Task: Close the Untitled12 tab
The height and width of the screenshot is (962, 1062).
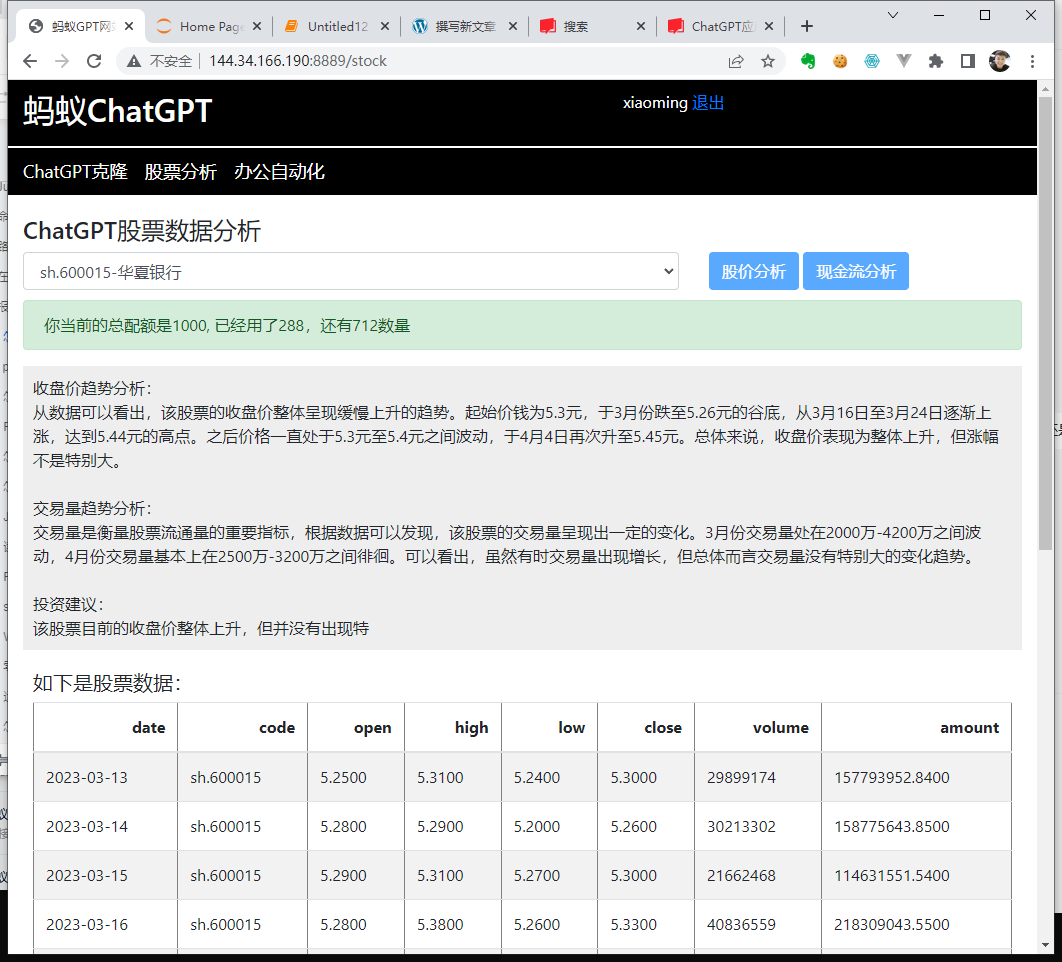Action: [x=385, y=26]
